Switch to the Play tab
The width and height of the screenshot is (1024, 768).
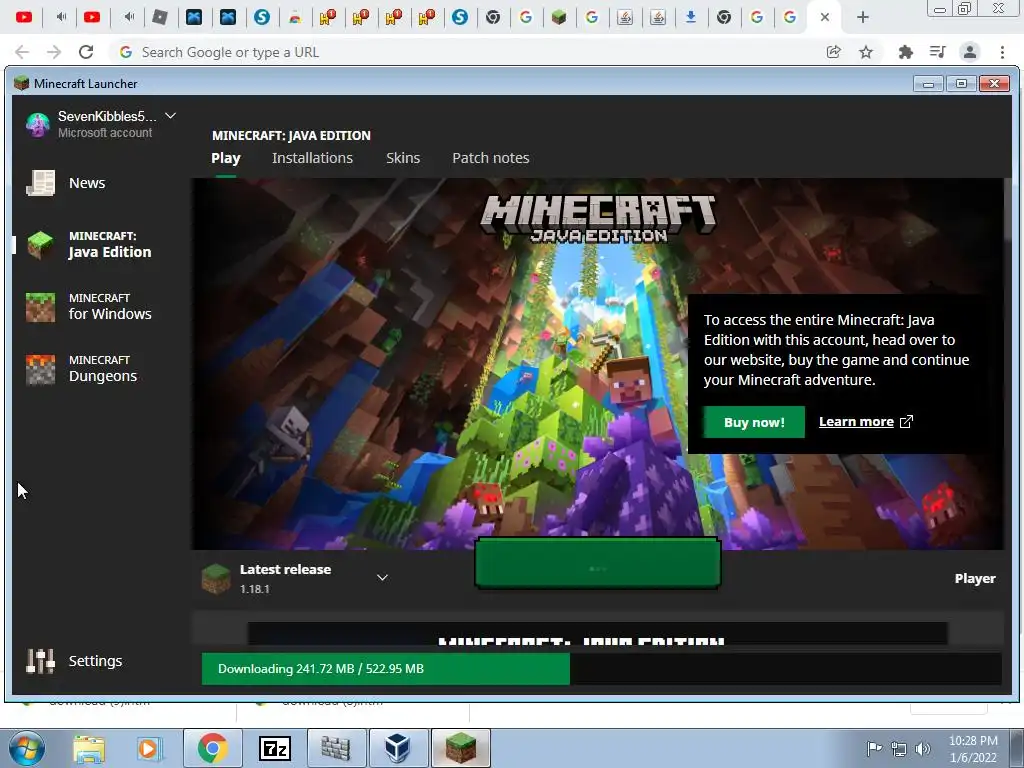[x=226, y=158]
